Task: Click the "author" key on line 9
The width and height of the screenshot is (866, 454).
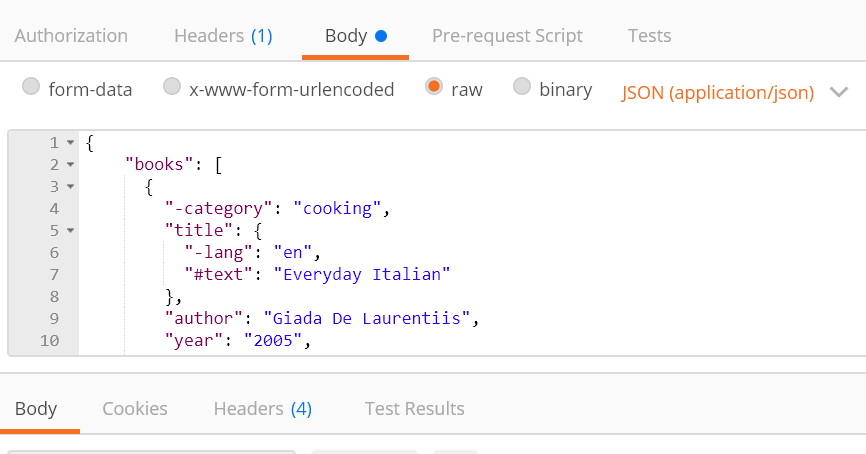Action: (x=204, y=319)
